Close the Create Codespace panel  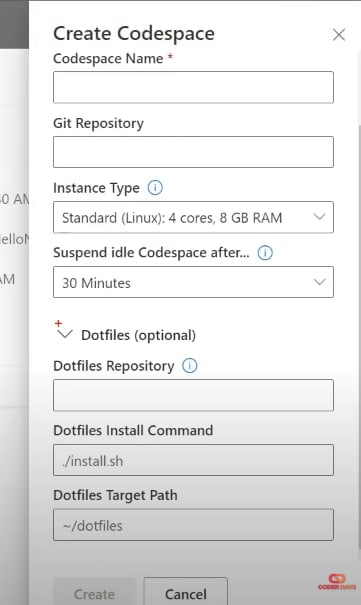point(339,35)
